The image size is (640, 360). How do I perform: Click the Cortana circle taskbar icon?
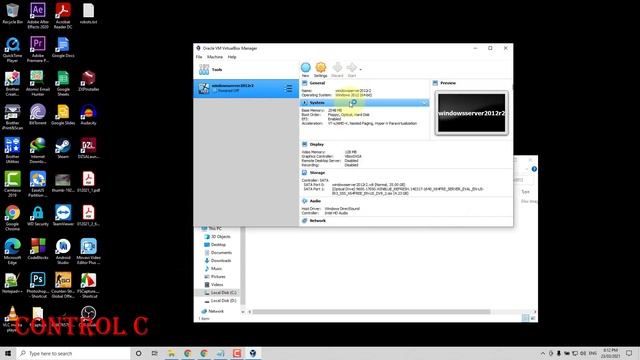(x=138, y=353)
